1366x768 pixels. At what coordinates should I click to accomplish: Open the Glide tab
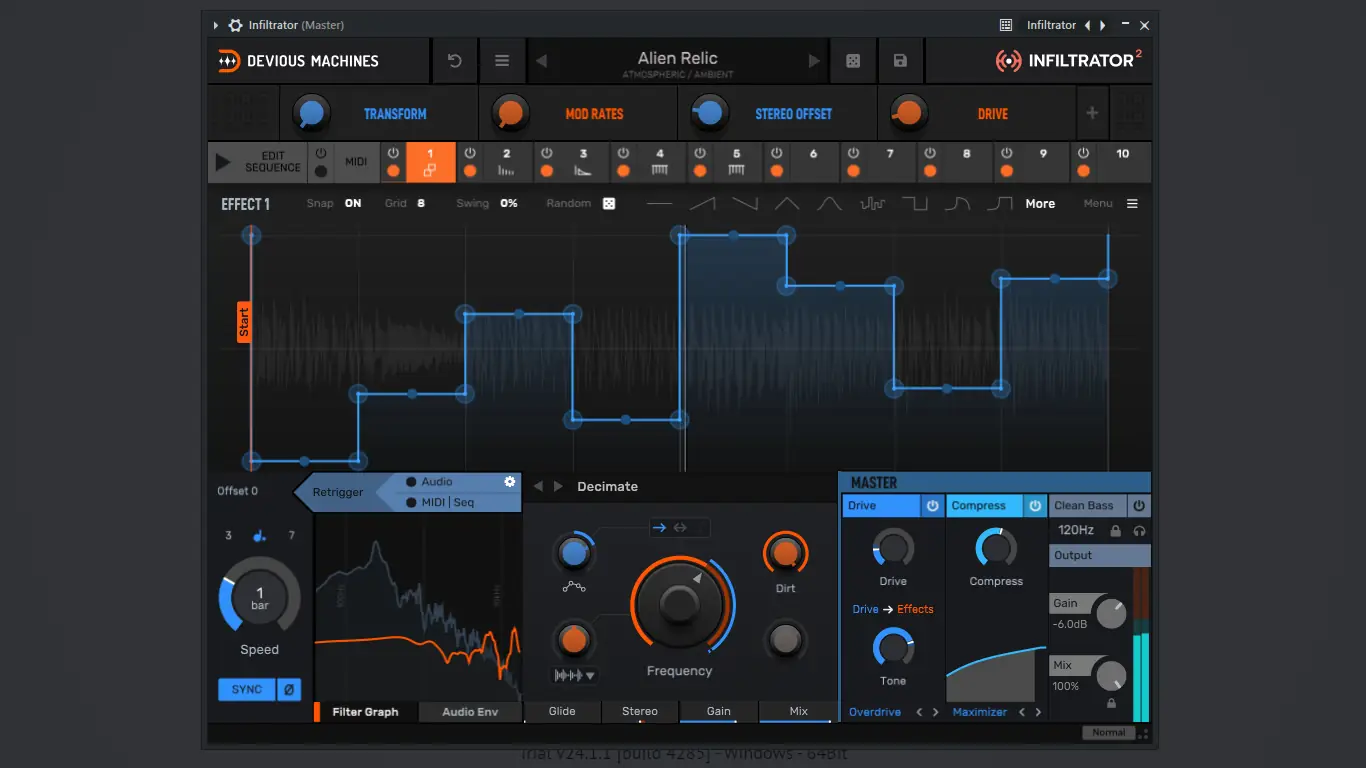pyautogui.click(x=562, y=712)
